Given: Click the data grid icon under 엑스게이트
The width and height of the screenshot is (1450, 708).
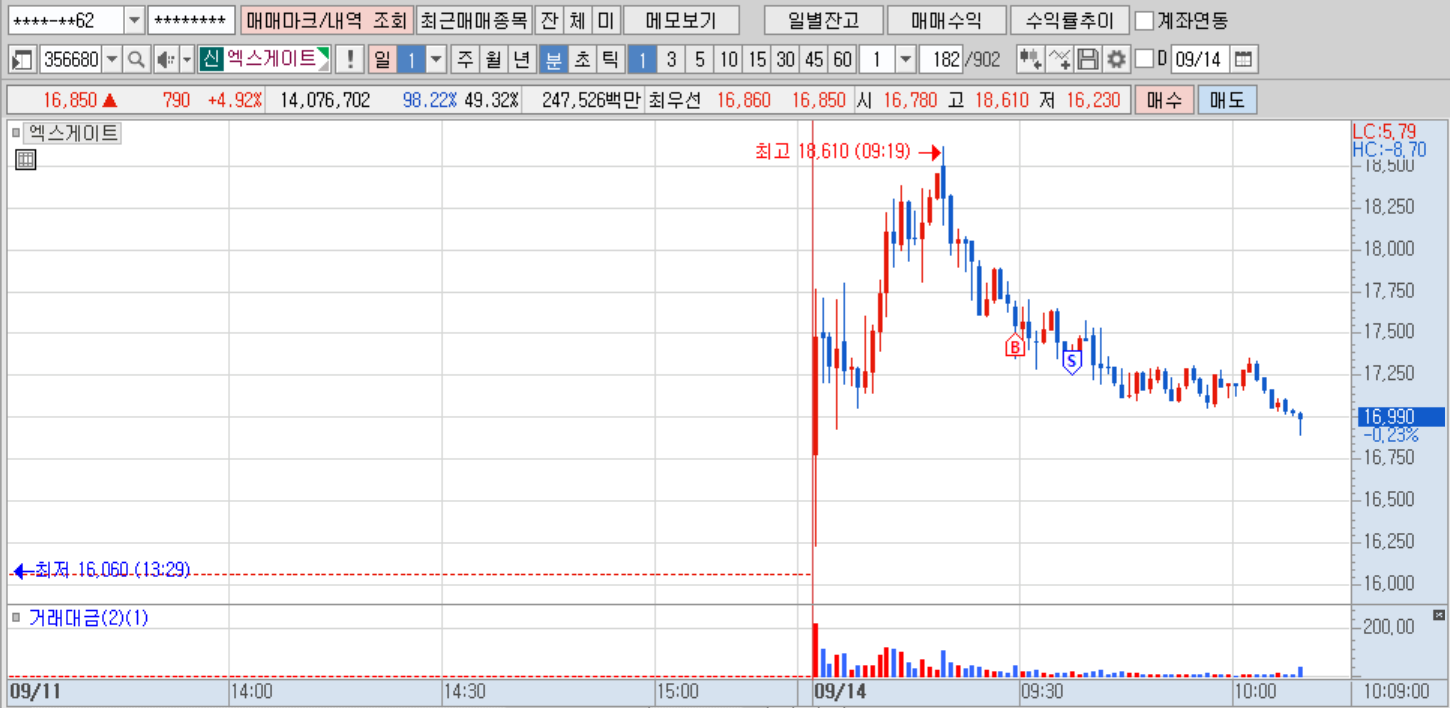Looking at the screenshot, I should point(26,159).
